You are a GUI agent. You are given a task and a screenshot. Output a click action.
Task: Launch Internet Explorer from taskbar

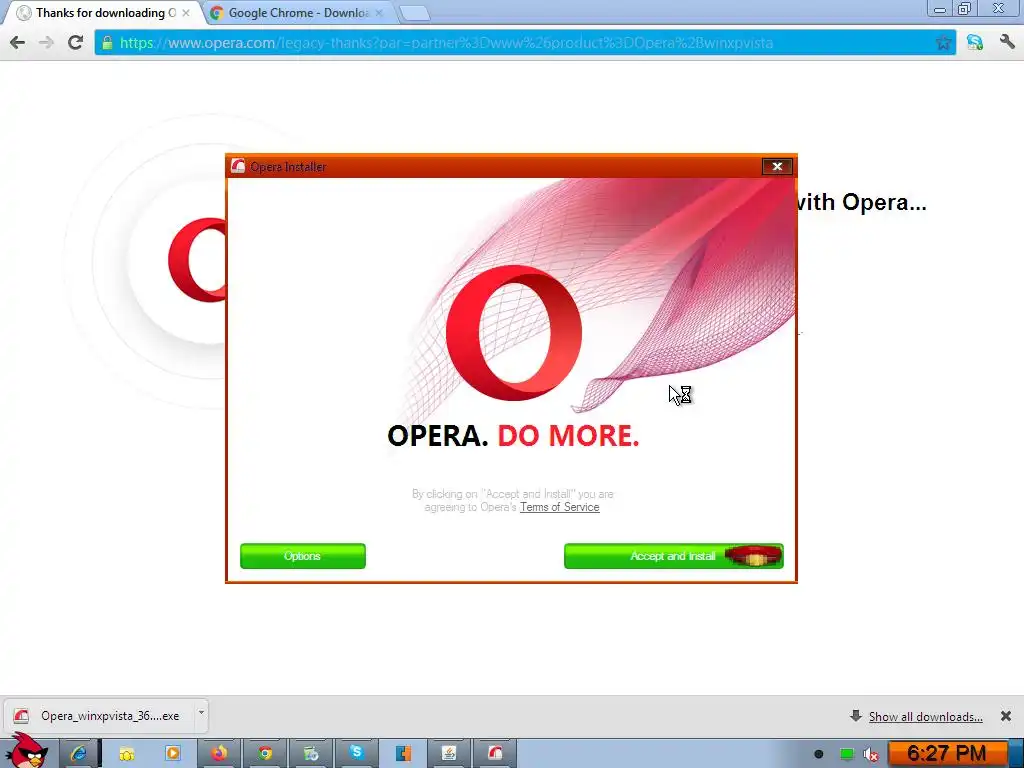(79, 754)
